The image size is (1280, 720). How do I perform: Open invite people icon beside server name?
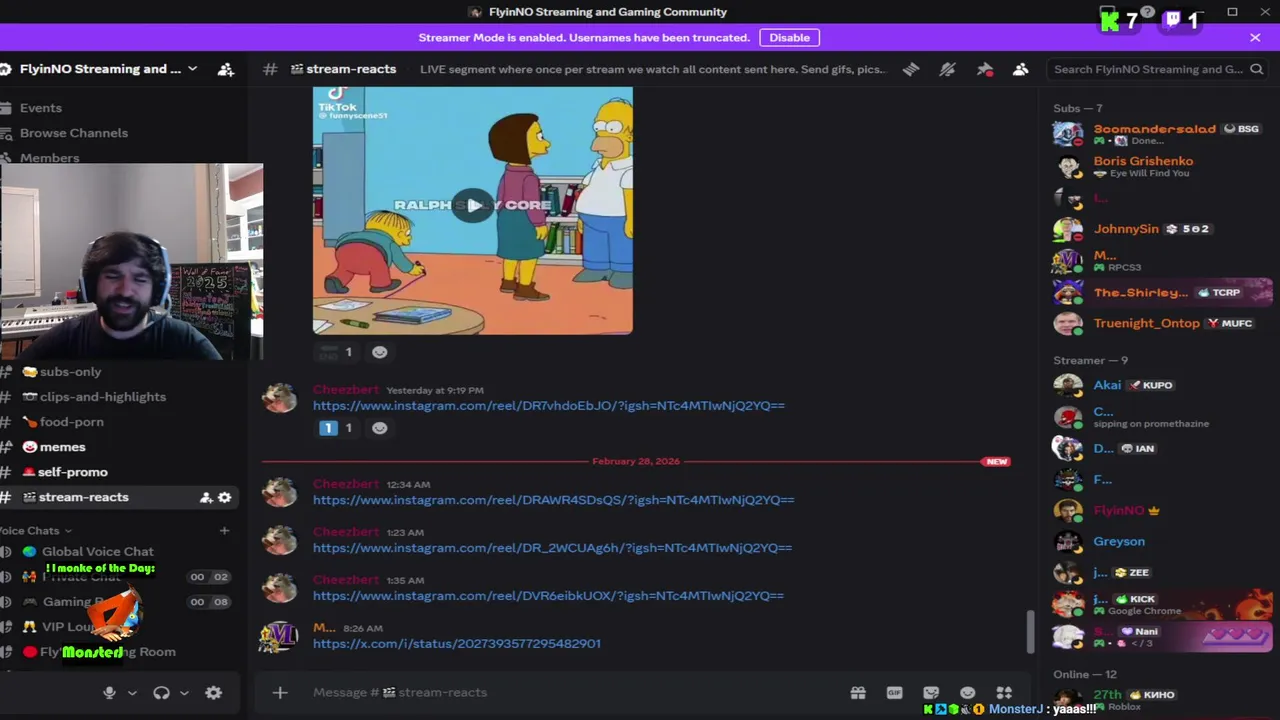[226, 69]
